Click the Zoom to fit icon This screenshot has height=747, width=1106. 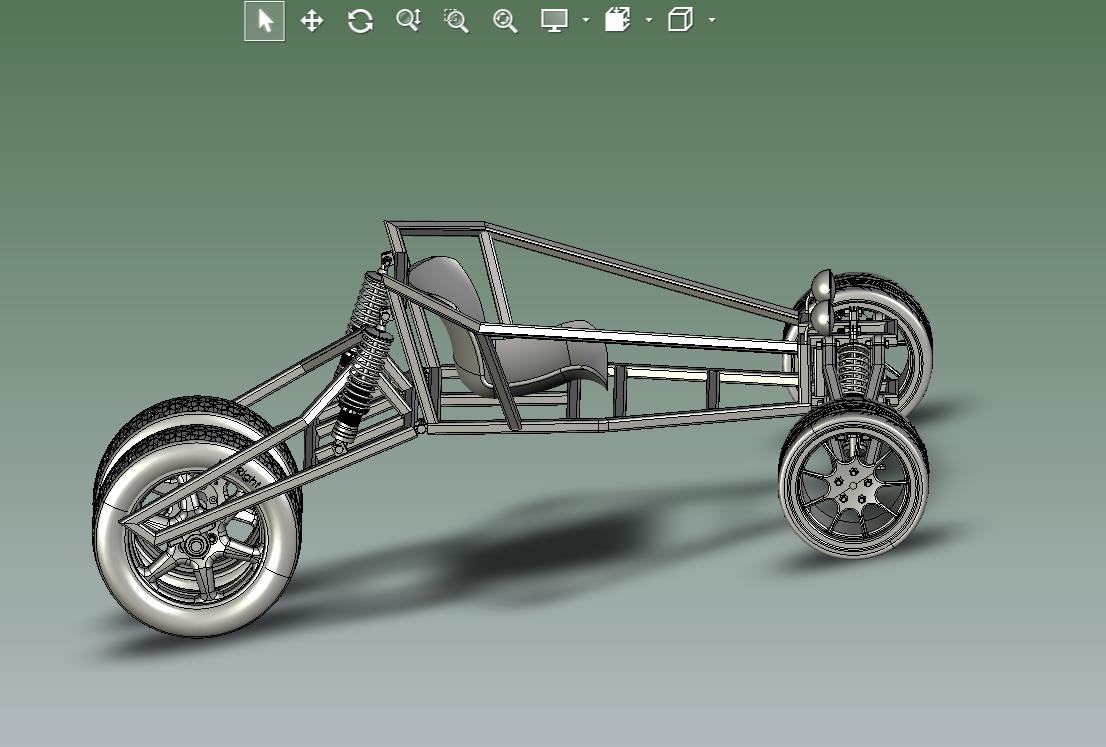(505, 21)
